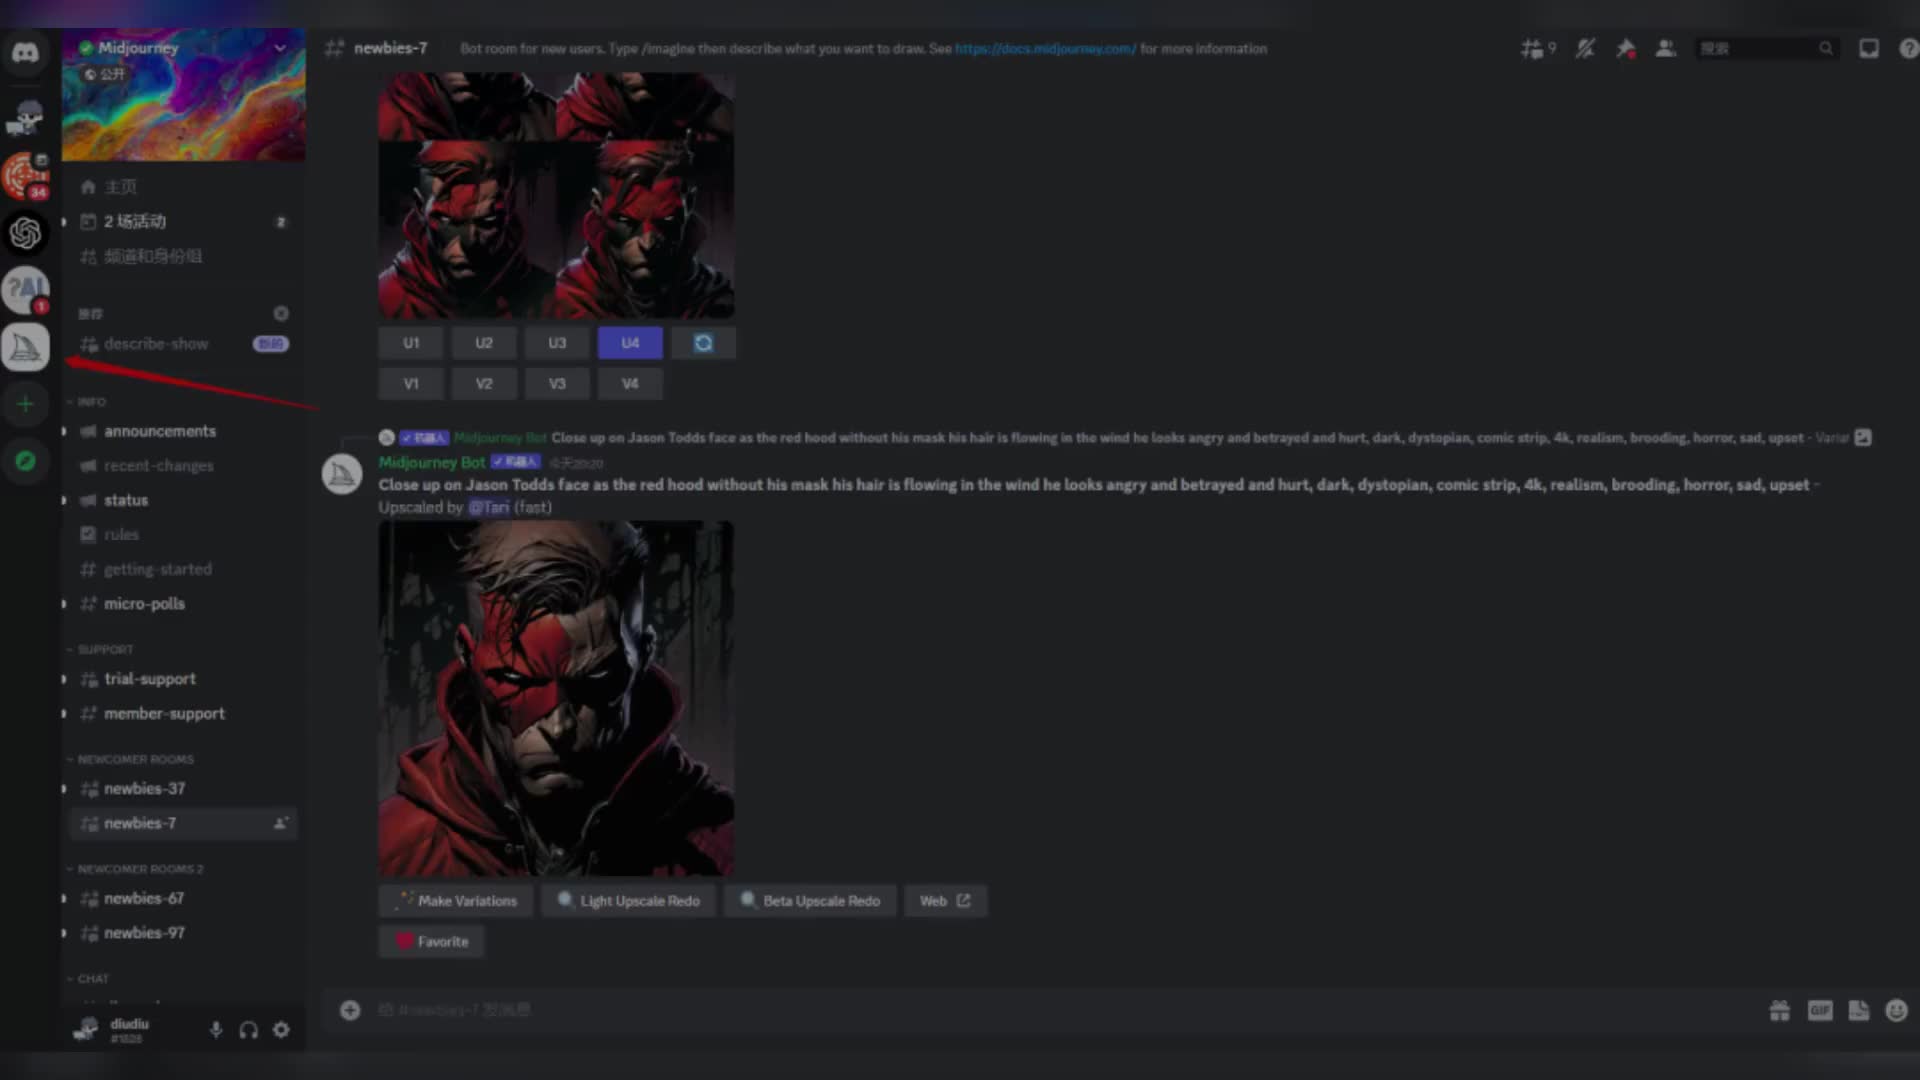The width and height of the screenshot is (1920, 1080).
Task: Open the newbies-37 channel
Action: (x=145, y=788)
